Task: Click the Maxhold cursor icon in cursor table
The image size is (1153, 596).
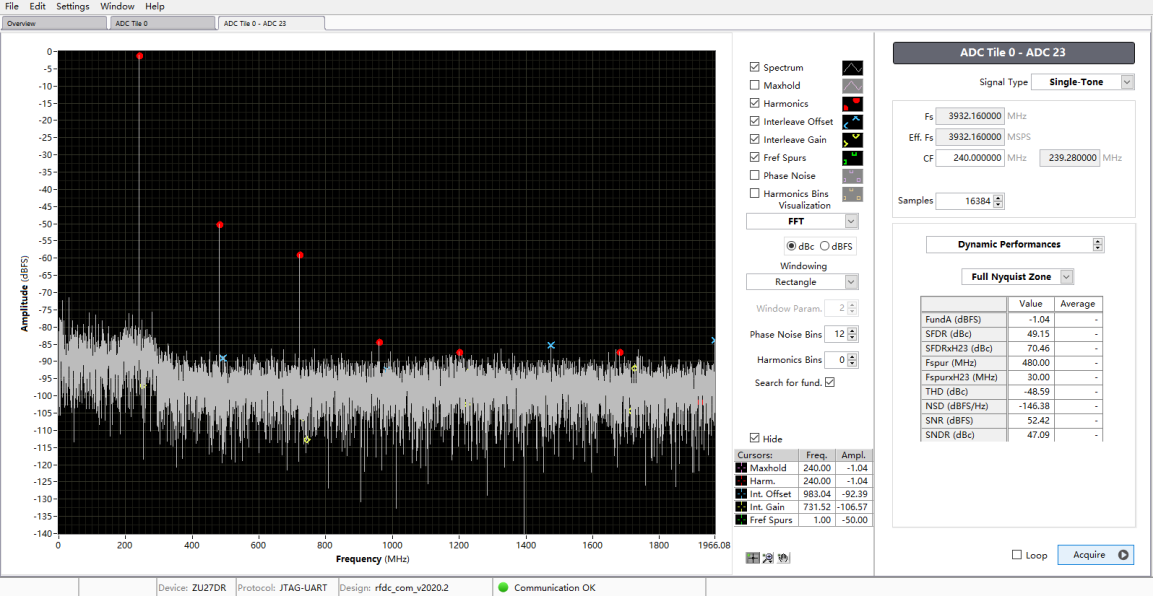Action: click(x=741, y=468)
